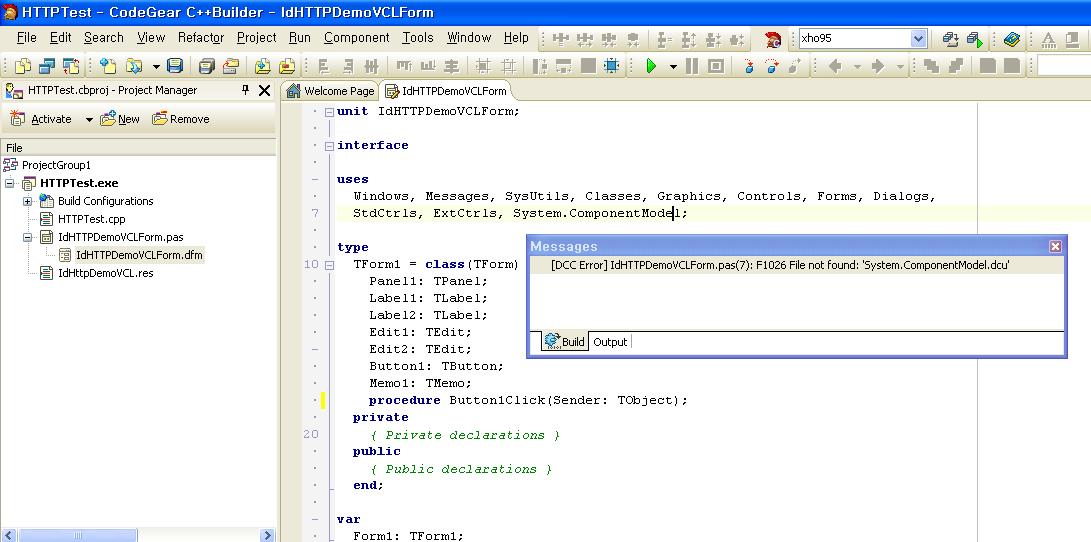
Task: Switch to the Output tab in Messages
Action: [610, 342]
